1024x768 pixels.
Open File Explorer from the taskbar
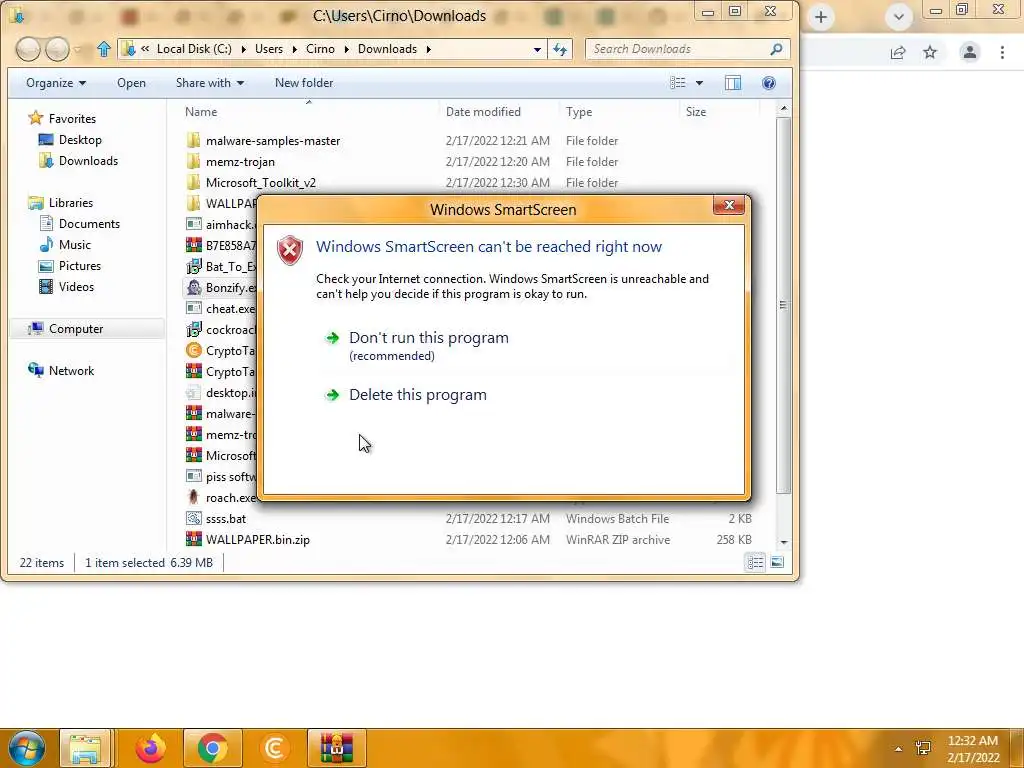(x=85, y=748)
